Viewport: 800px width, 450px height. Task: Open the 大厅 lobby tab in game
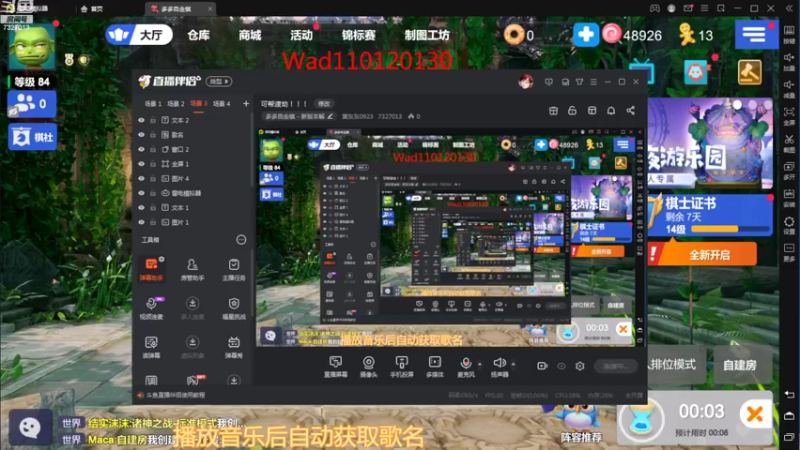point(139,35)
